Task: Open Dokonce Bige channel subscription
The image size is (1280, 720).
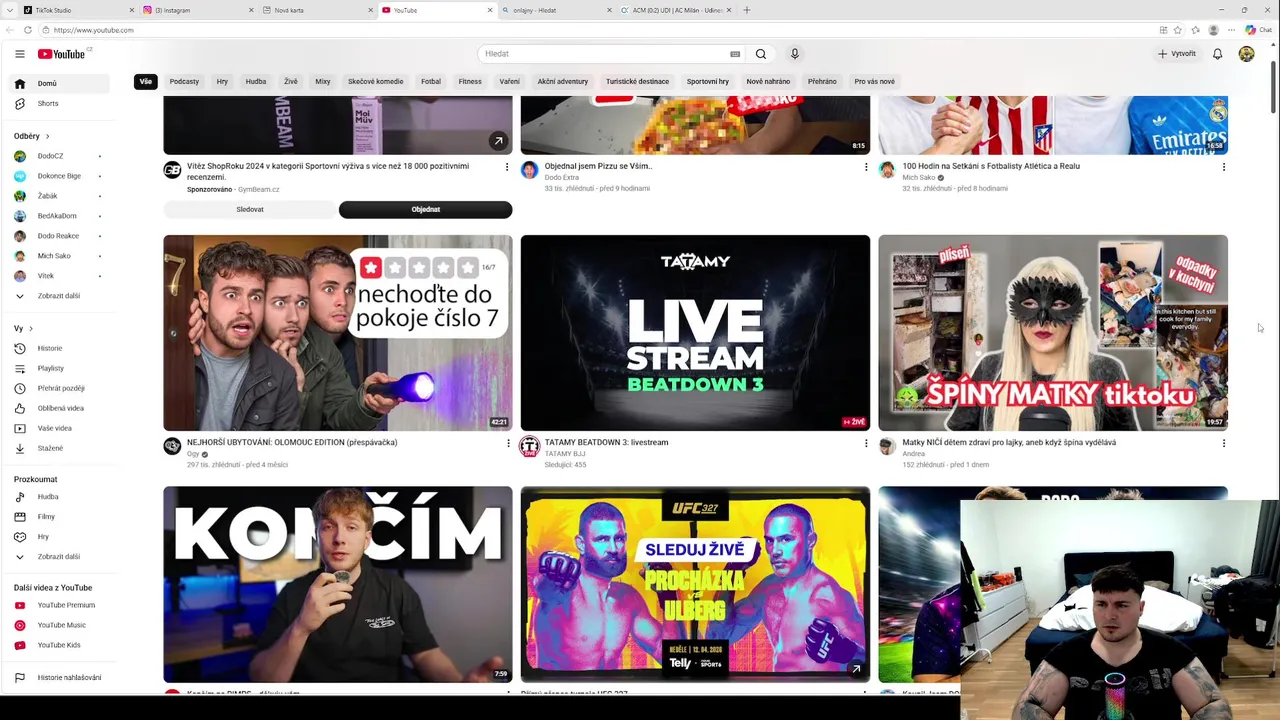Action: 60,176
